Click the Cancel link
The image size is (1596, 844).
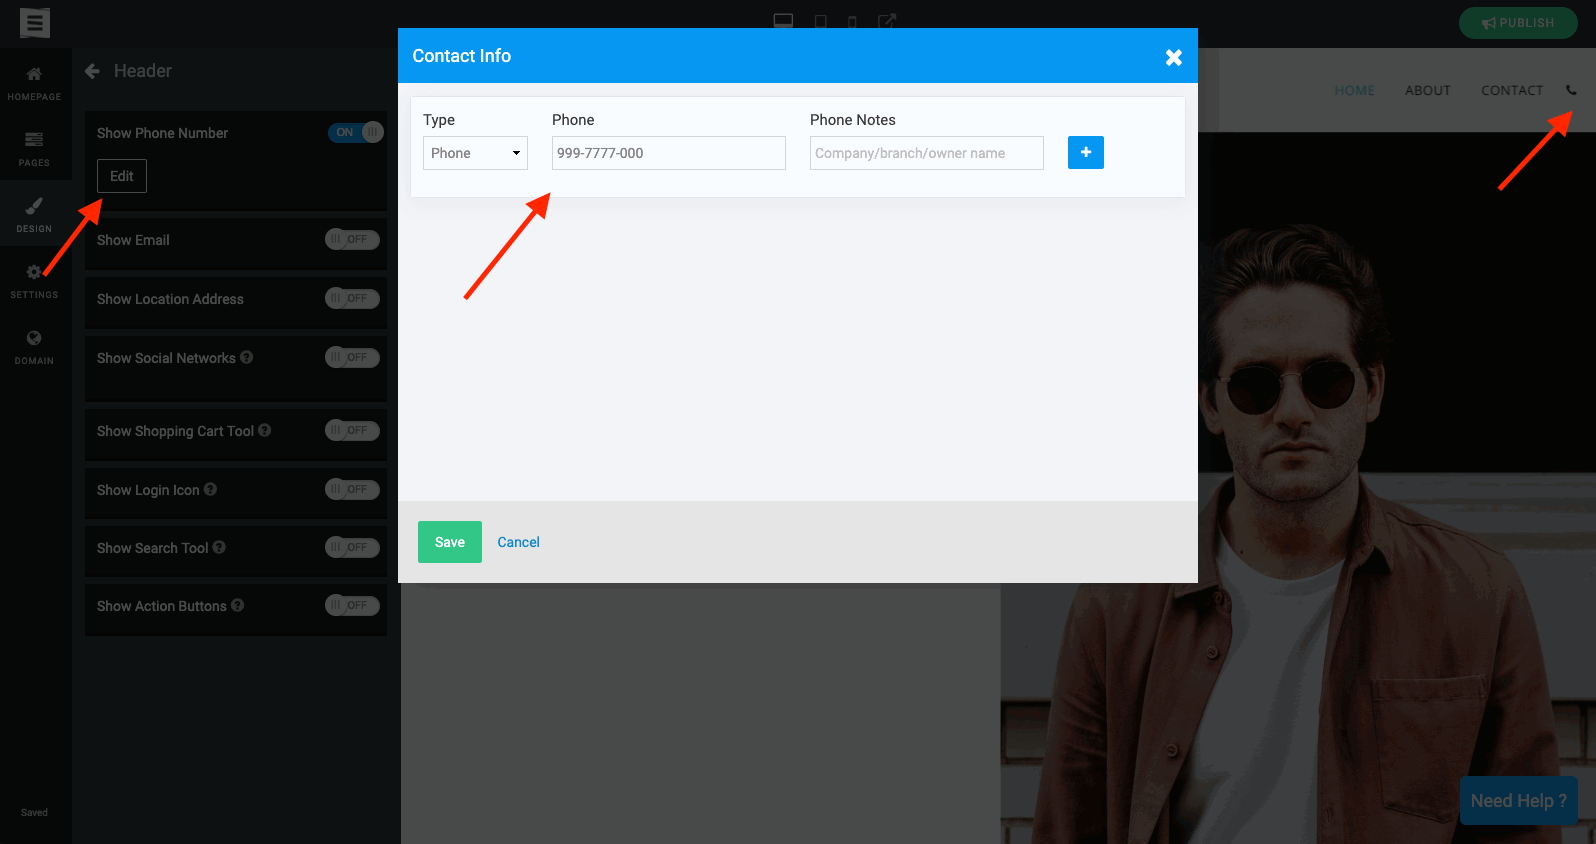tap(518, 542)
